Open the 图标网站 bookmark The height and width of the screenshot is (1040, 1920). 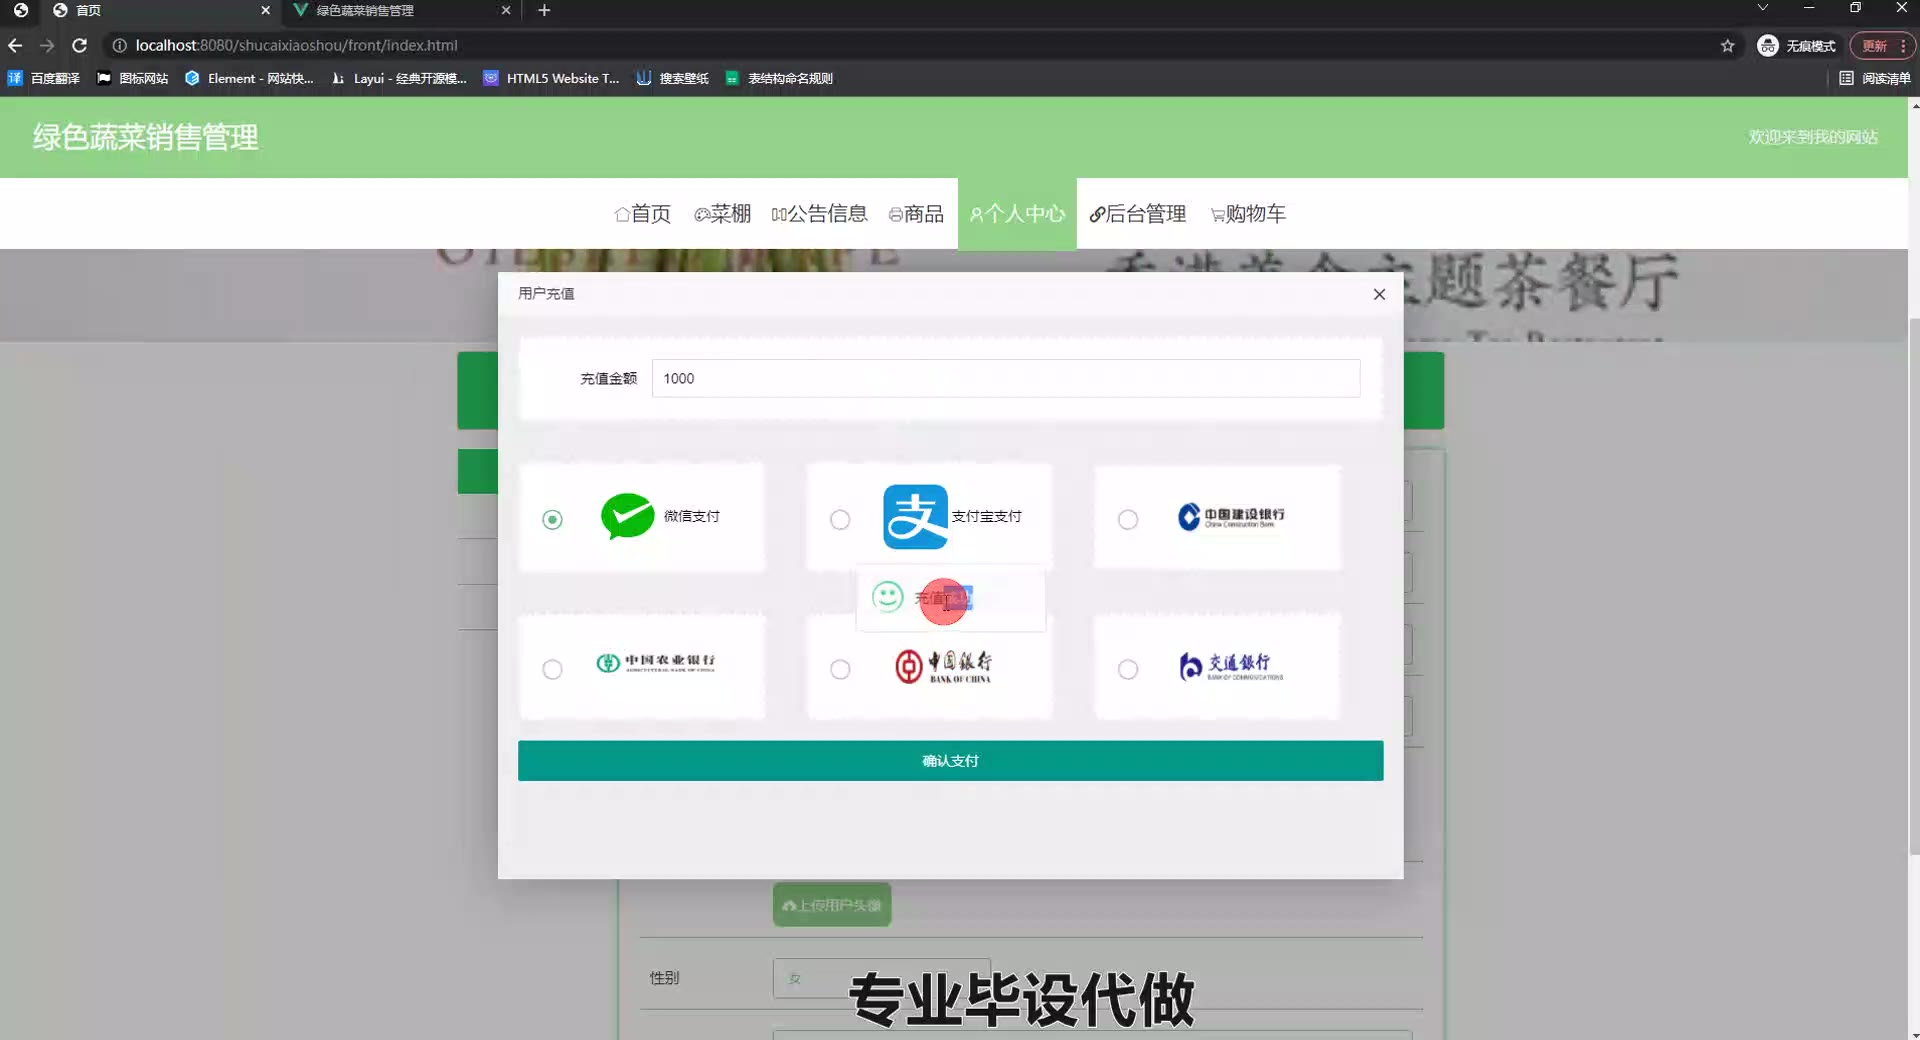coord(132,78)
